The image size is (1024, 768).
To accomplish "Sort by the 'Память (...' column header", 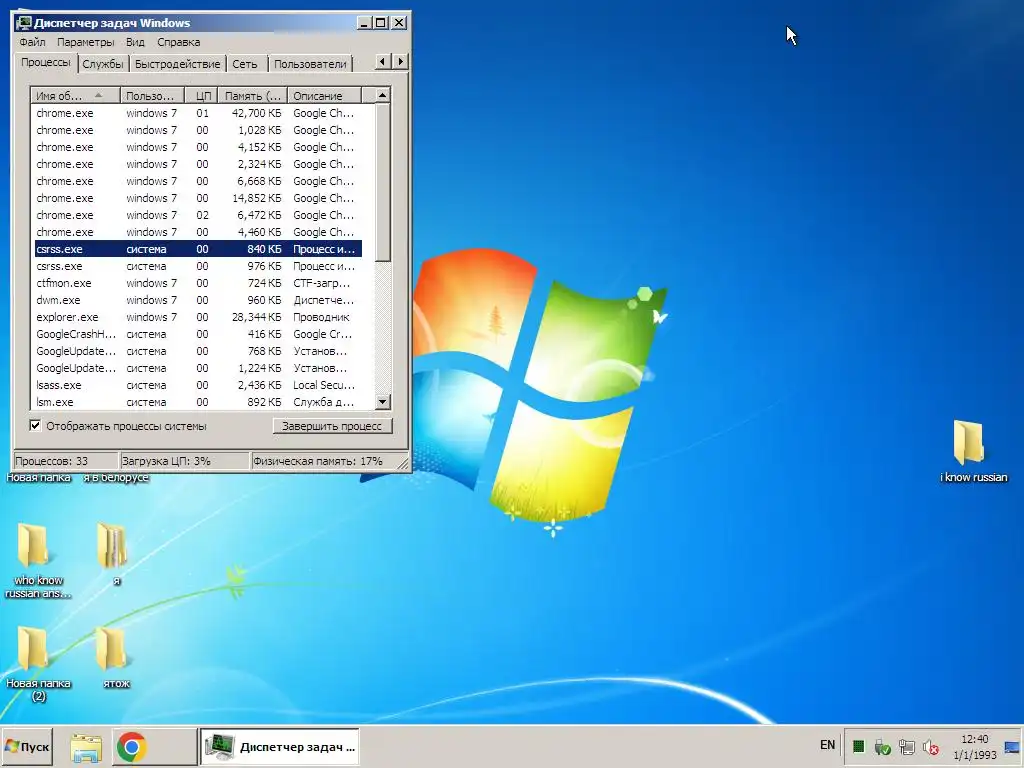I will point(253,96).
